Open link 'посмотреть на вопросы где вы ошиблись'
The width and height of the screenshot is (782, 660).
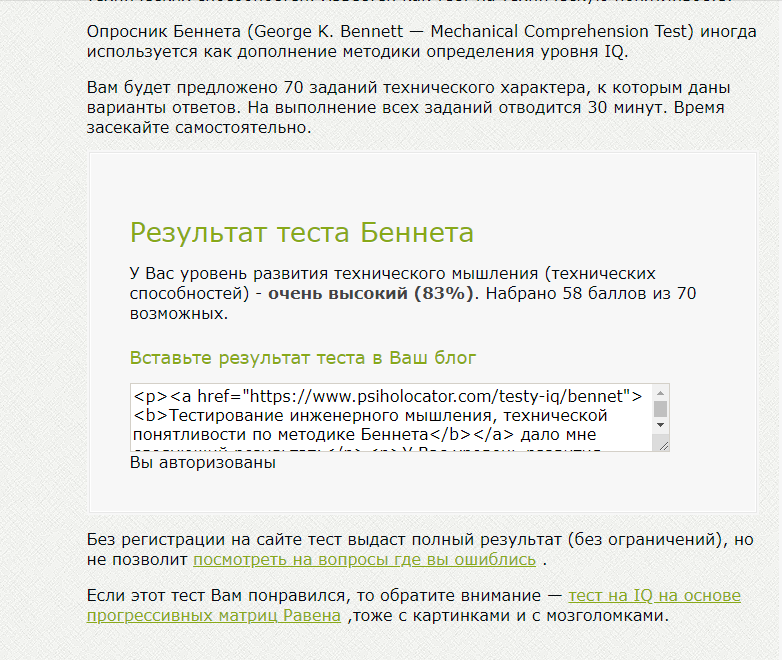tap(365, 560)
